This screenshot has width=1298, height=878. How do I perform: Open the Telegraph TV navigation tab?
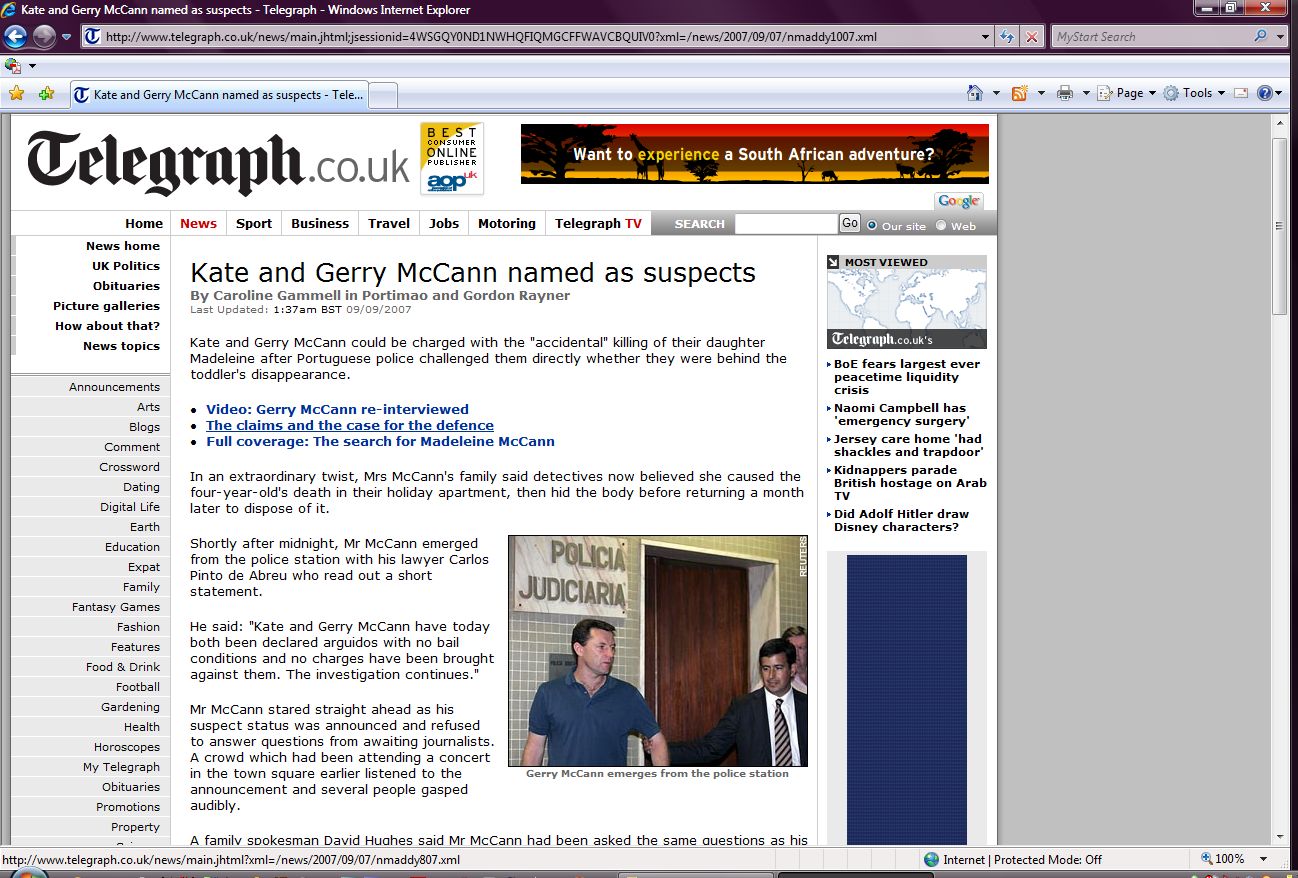point(598,223)
